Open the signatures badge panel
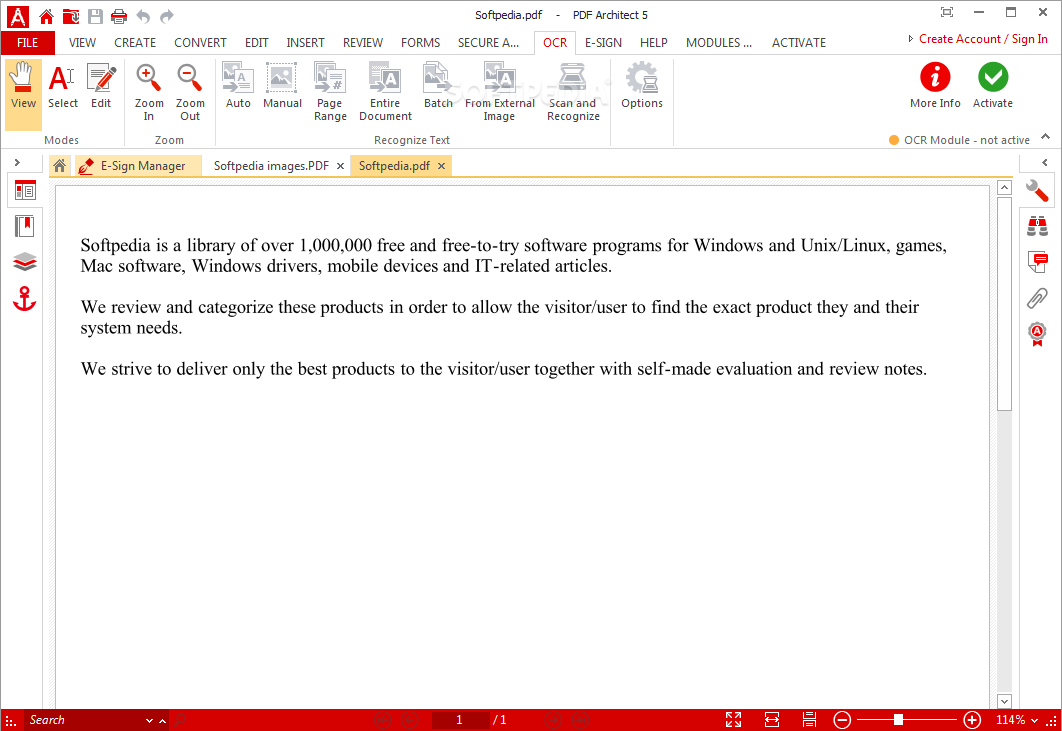This screenshot has width=1062, height=731. (x=1037, y=334)
